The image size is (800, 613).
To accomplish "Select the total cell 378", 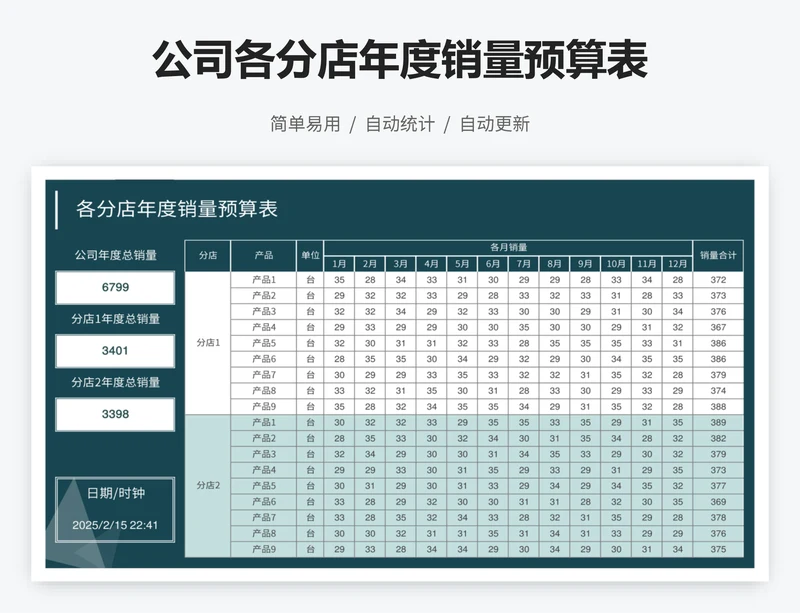I will pyautogui.click(x=718, y=518).
